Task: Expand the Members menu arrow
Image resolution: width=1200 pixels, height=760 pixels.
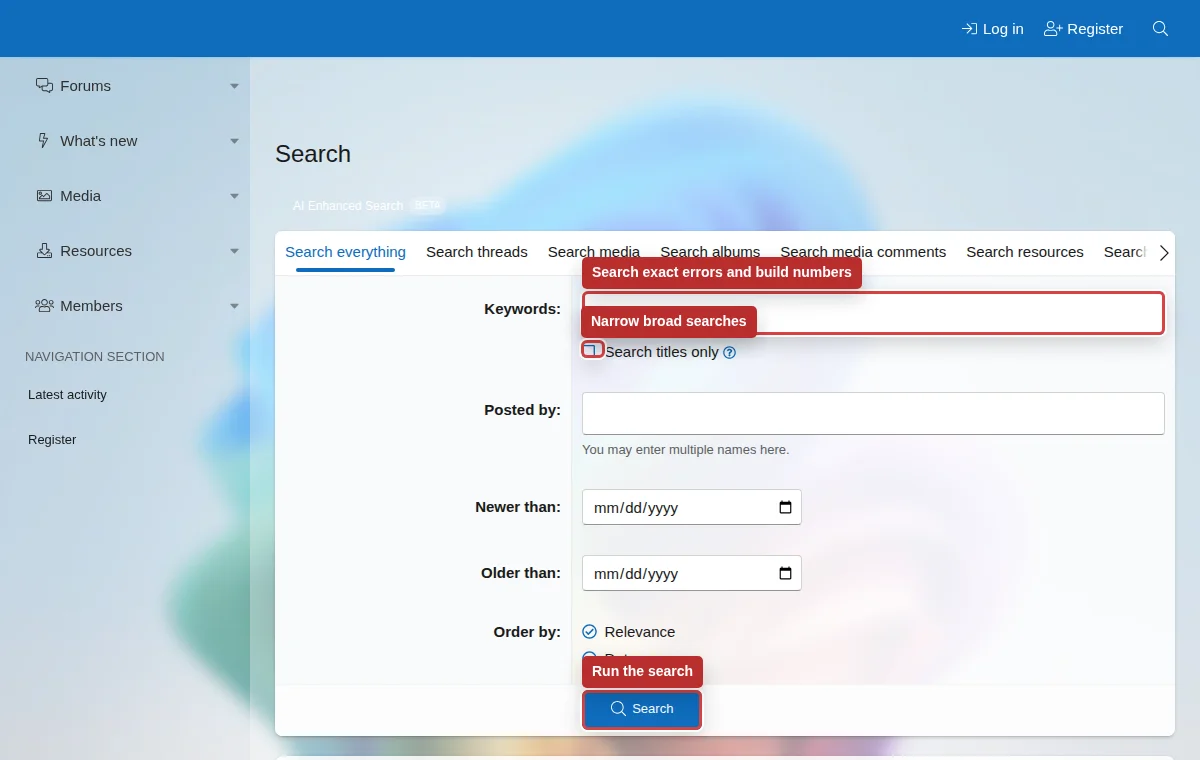Action: click(x=234, y=306)
